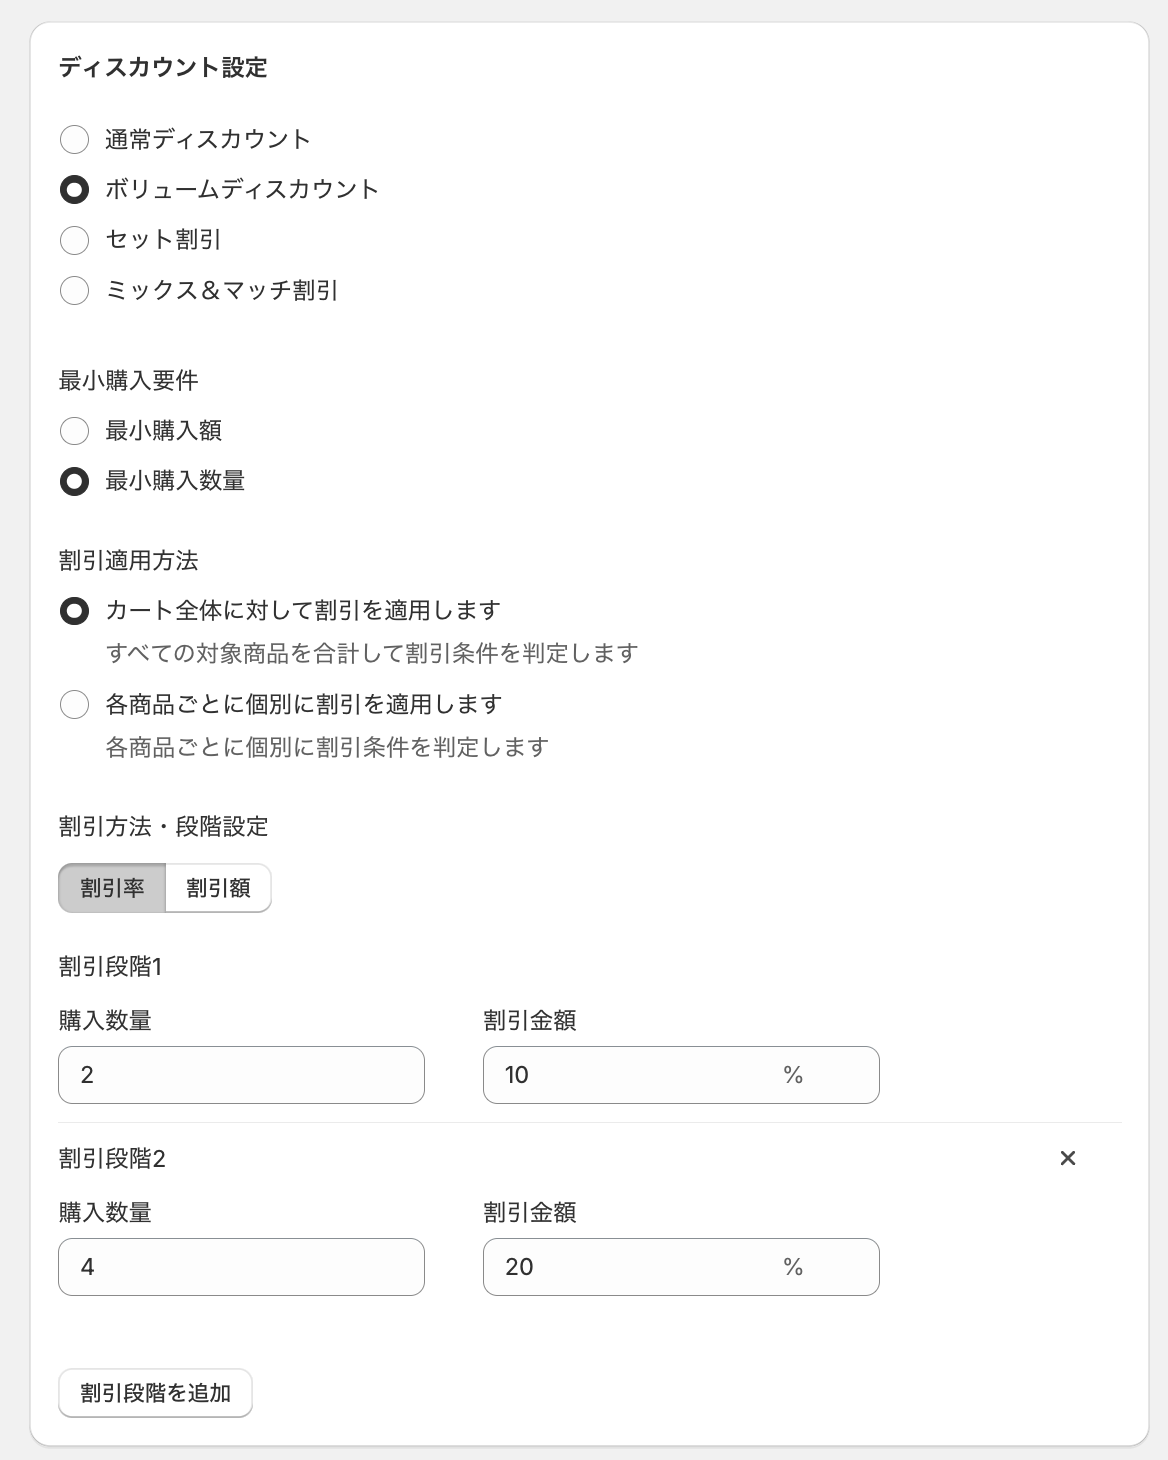Switch to 割引率 segment
This screenshot has width=1168, height=1460.
pyautogui.click(x=112, y=888)
